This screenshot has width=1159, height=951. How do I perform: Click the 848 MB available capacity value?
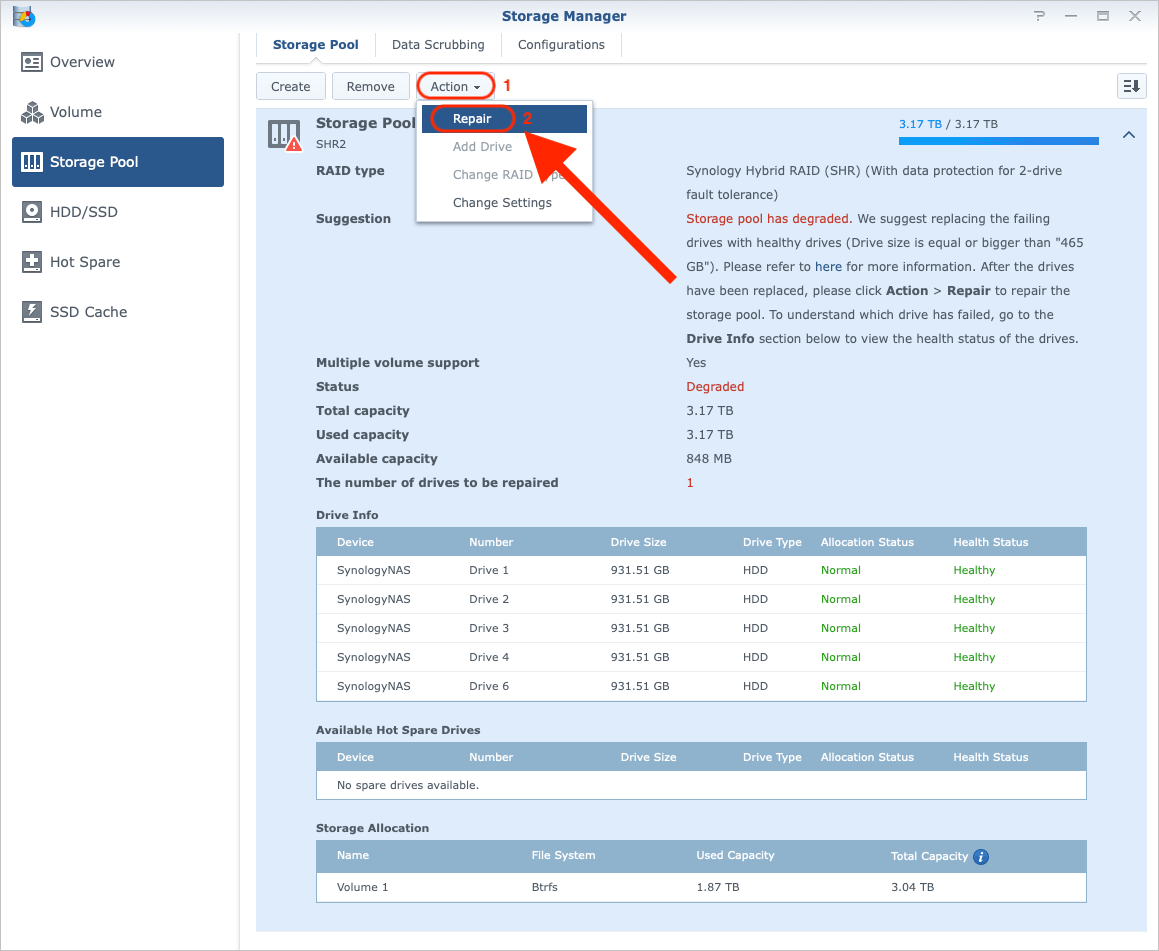point(708,459)
